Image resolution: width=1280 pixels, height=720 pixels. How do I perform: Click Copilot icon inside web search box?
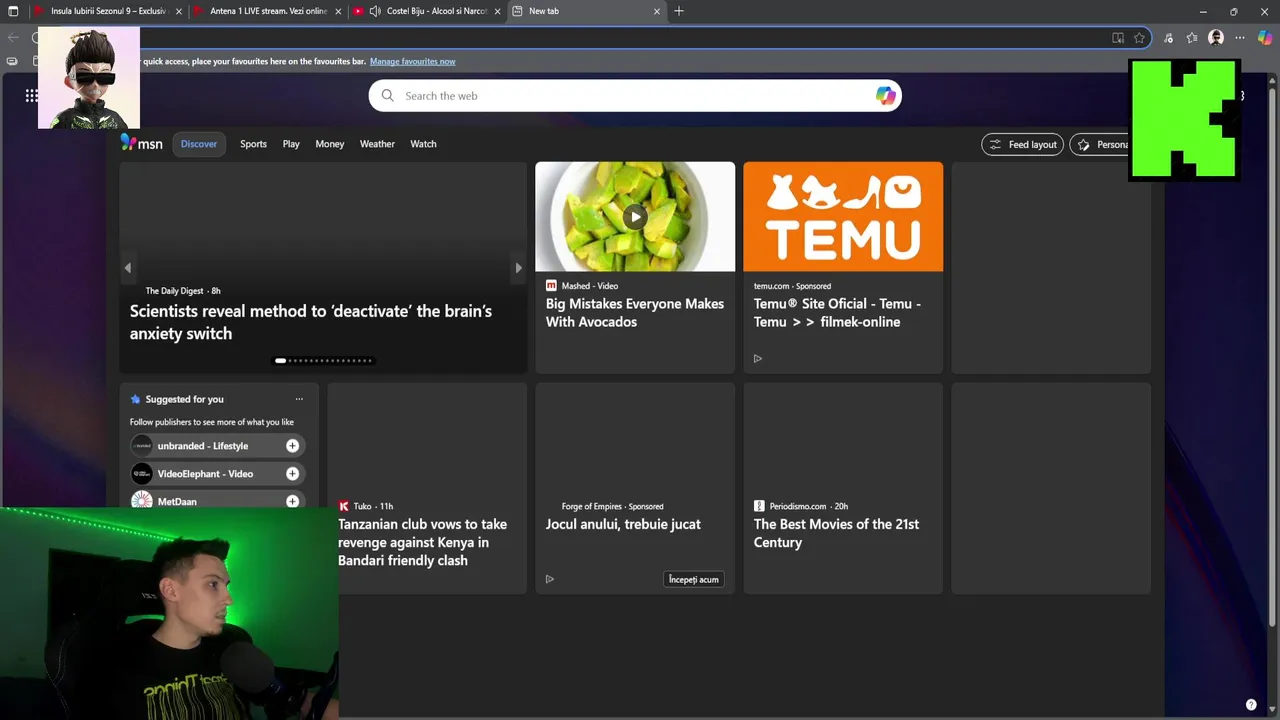(885, 96)
